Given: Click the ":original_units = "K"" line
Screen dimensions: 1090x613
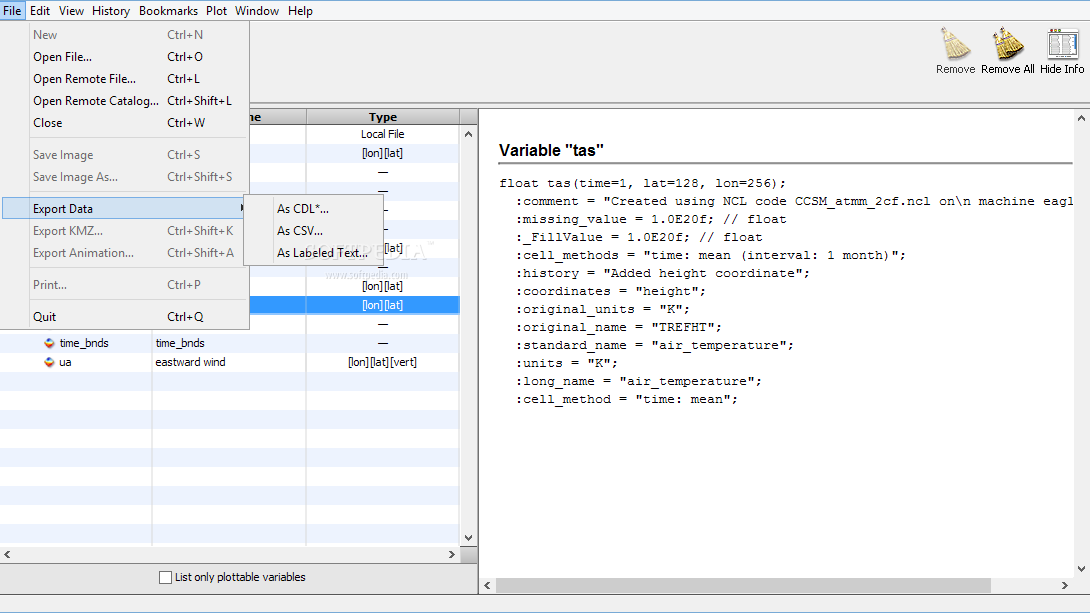Looking at the screenshot, I should (603, 309).
